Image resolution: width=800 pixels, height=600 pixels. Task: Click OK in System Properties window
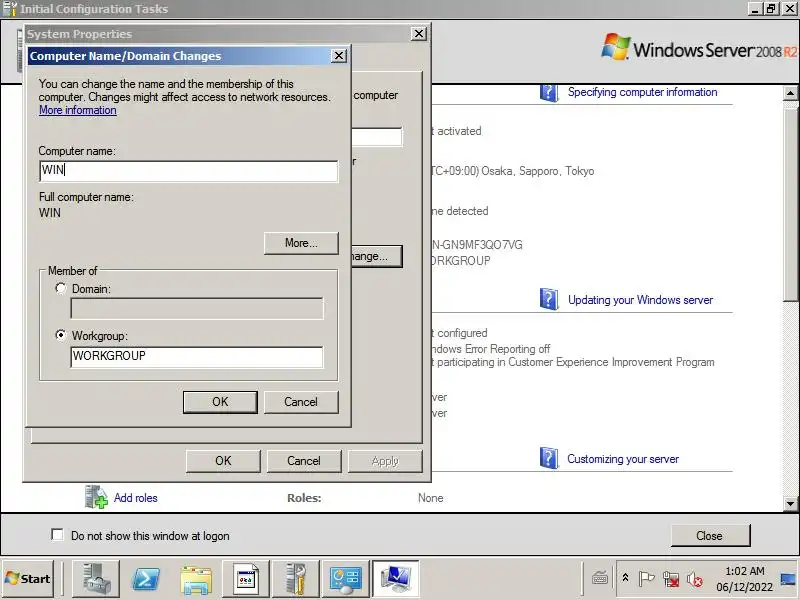tap(223, 461)
